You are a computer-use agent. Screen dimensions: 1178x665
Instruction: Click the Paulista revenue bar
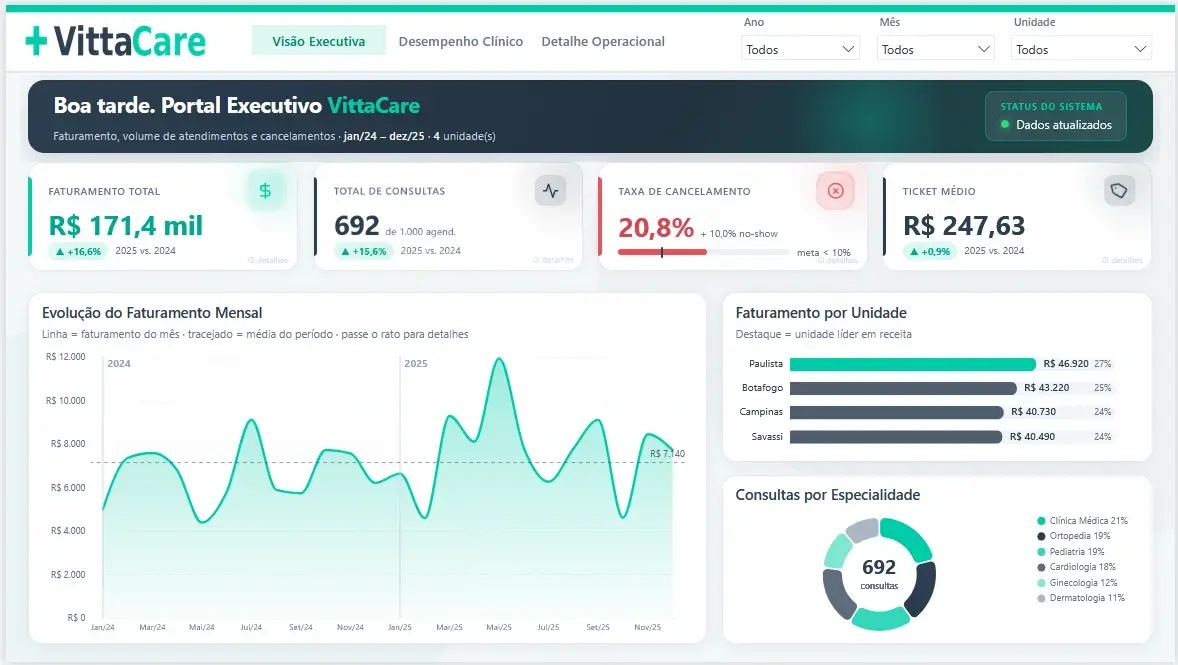point(912,364)
